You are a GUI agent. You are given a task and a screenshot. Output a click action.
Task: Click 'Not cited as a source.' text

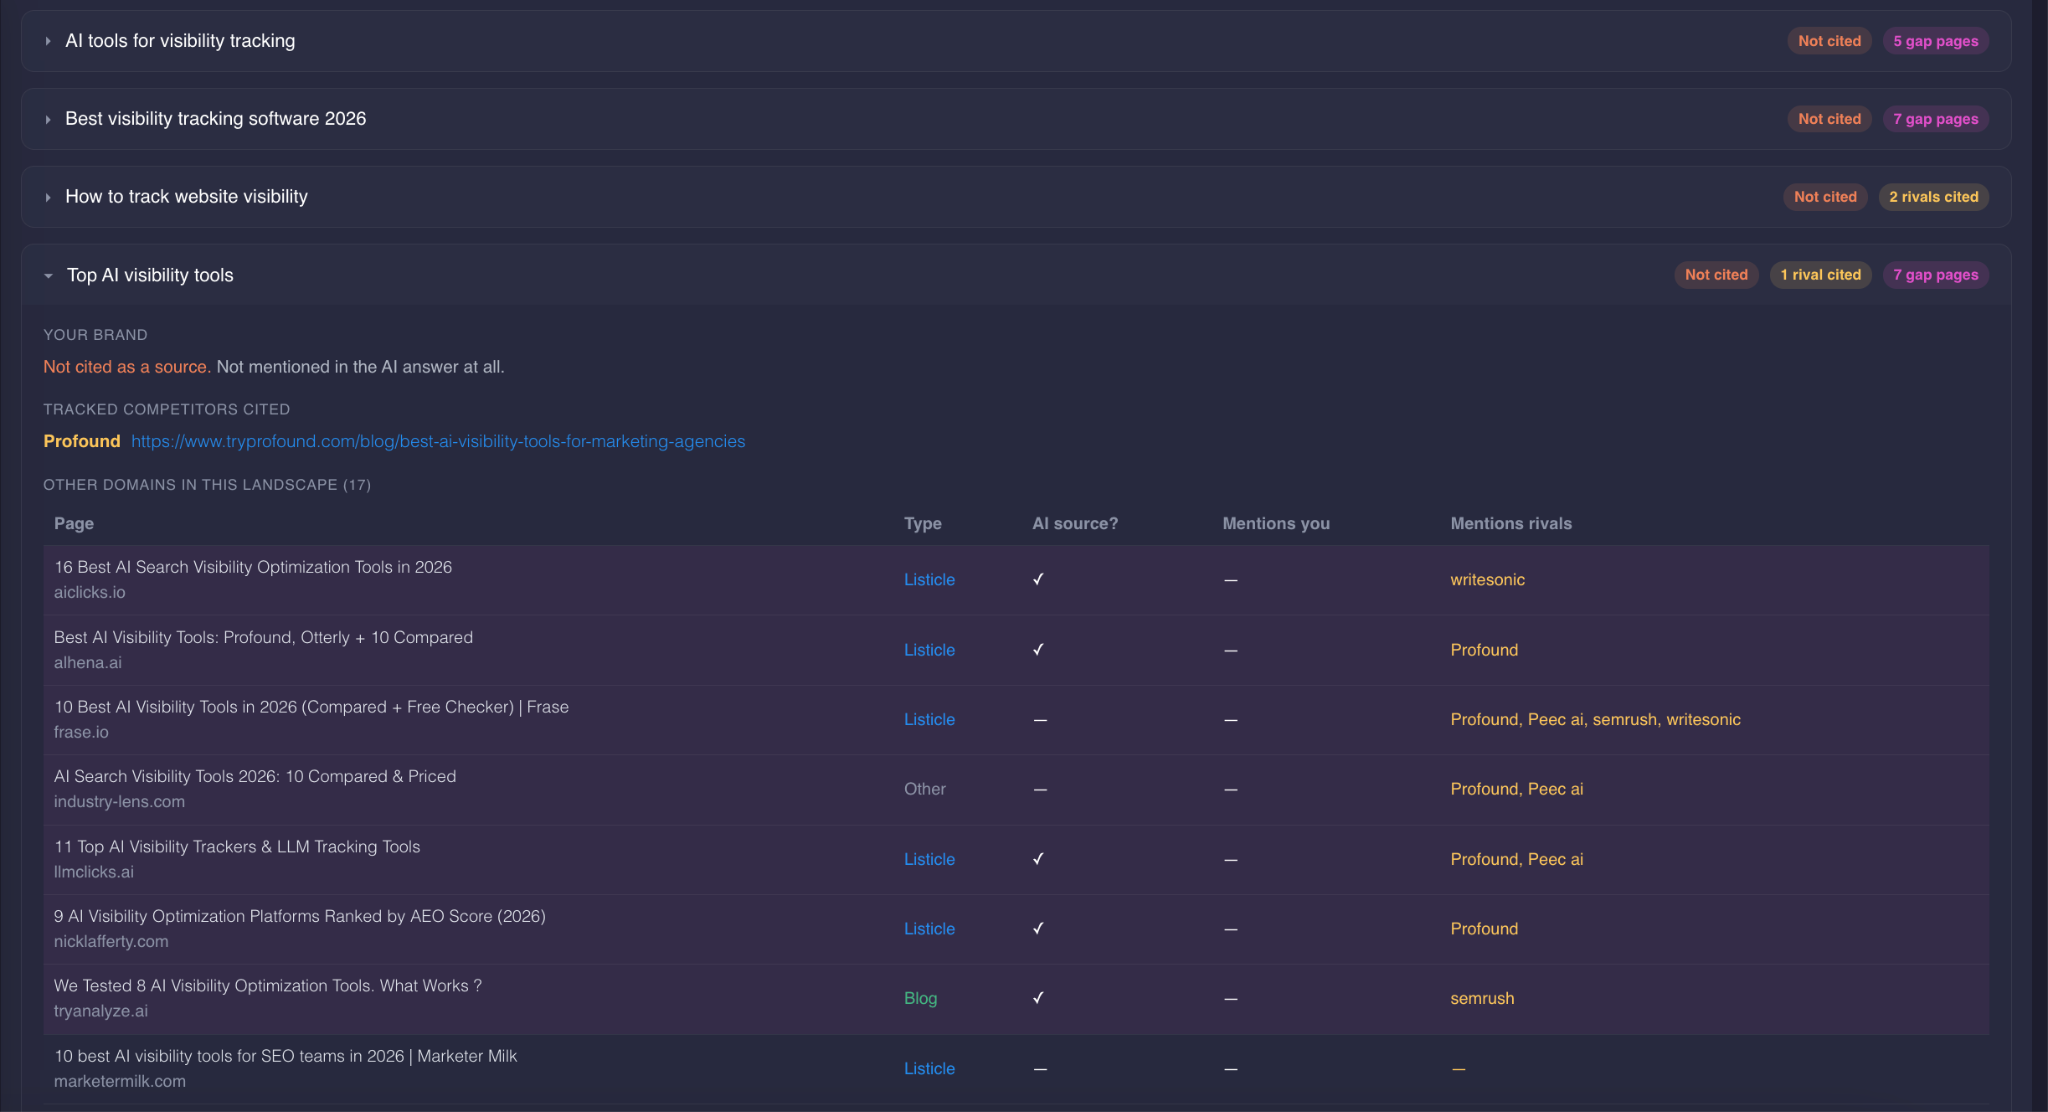pos(127,367)
